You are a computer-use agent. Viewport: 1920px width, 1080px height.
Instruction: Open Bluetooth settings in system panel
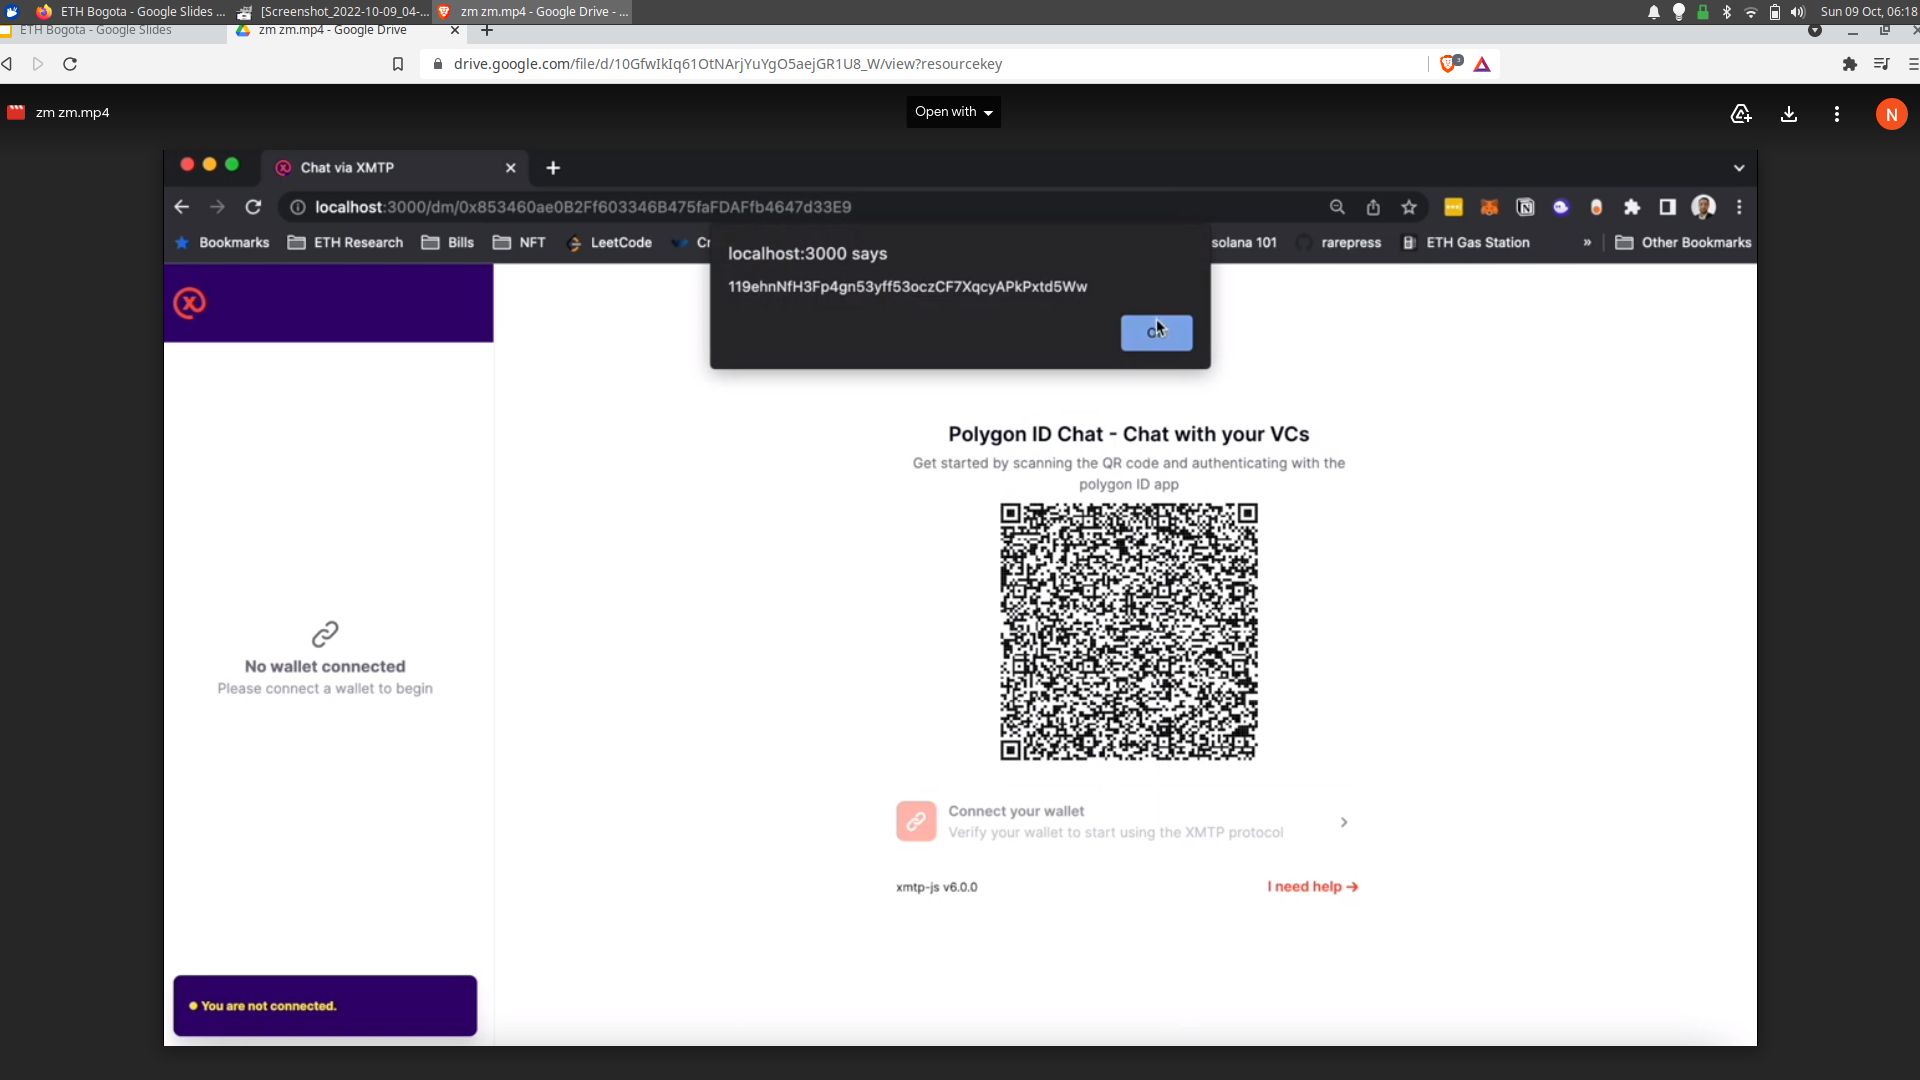click(x=1727, y=12)
